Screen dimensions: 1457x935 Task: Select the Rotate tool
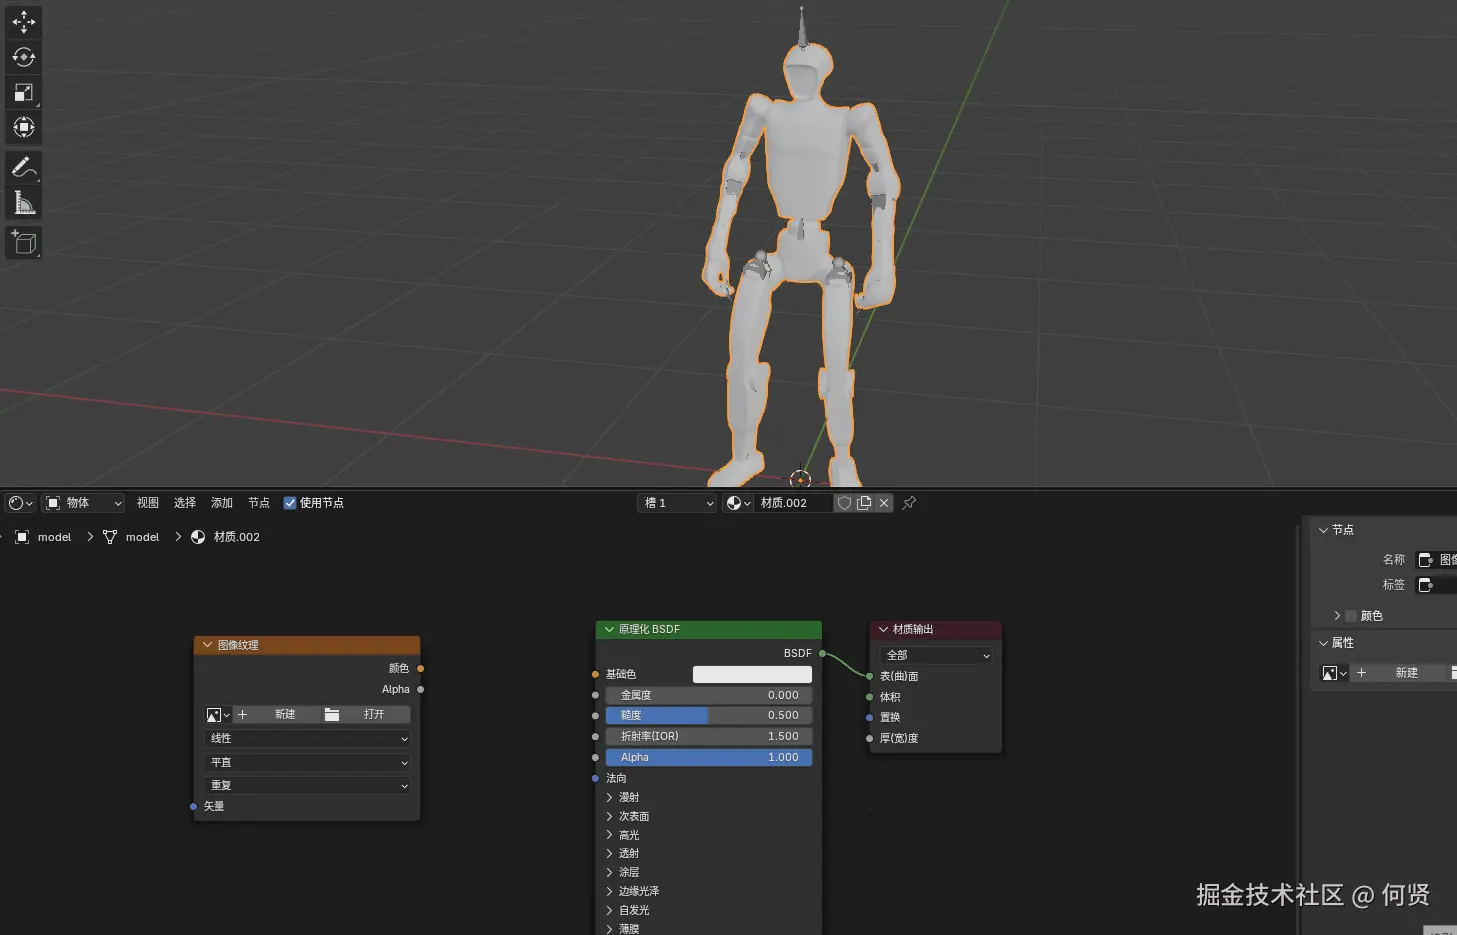[x=23, y=57]
